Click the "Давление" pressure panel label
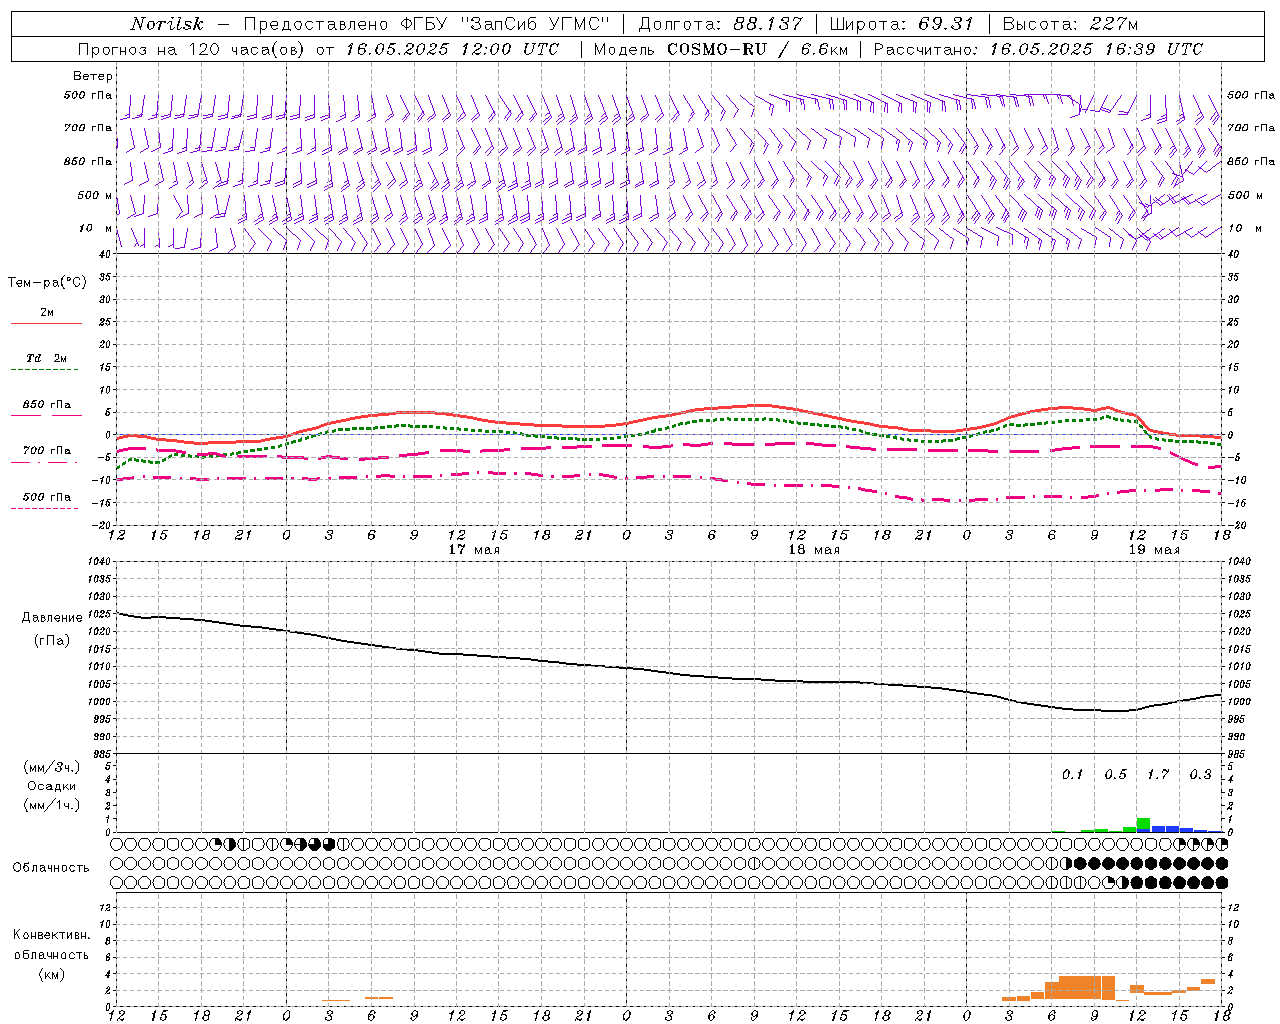The image size is (1280, 1024). pos(52,618)
